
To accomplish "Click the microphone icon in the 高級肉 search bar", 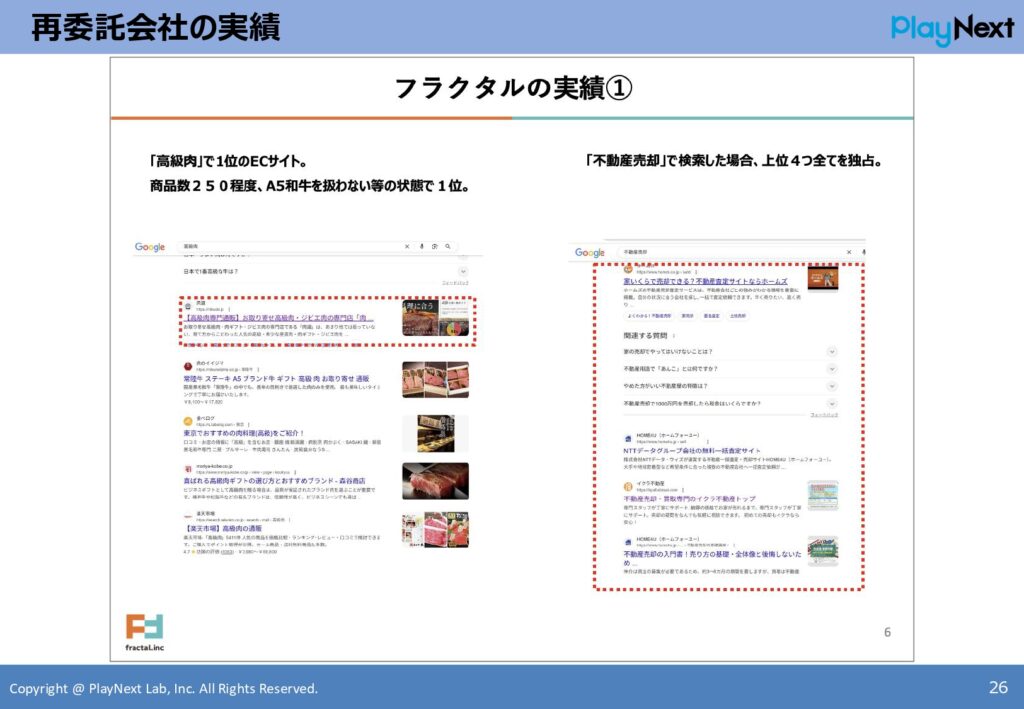I will pyautogui.click(x=421, y=247).
